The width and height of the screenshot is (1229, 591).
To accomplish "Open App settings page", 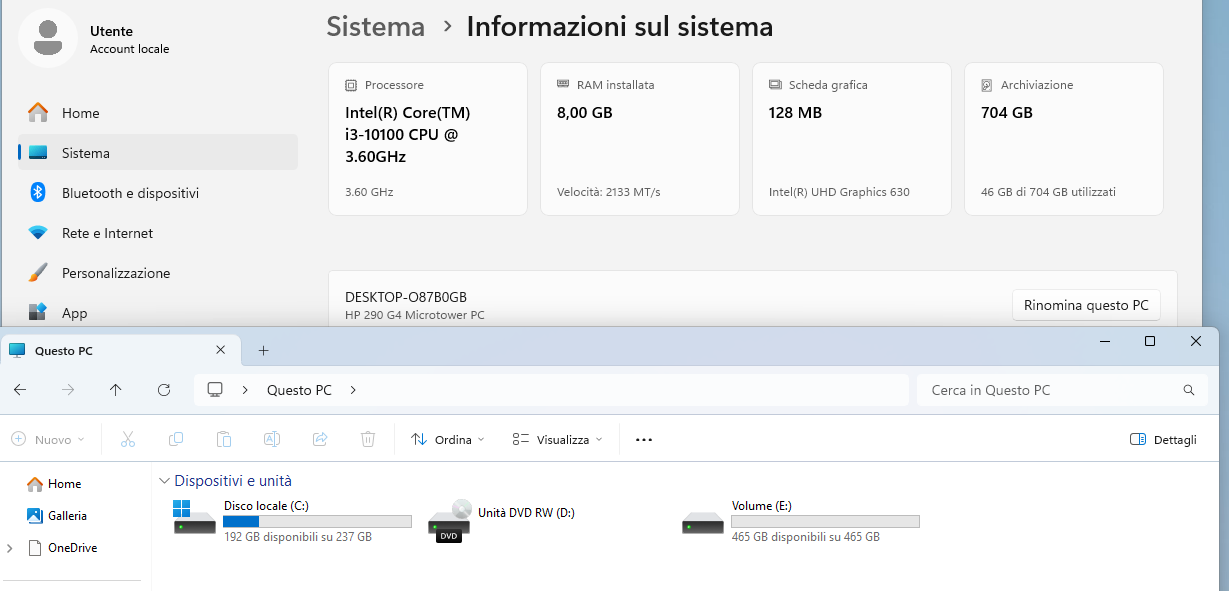I will tap(158, 313).
